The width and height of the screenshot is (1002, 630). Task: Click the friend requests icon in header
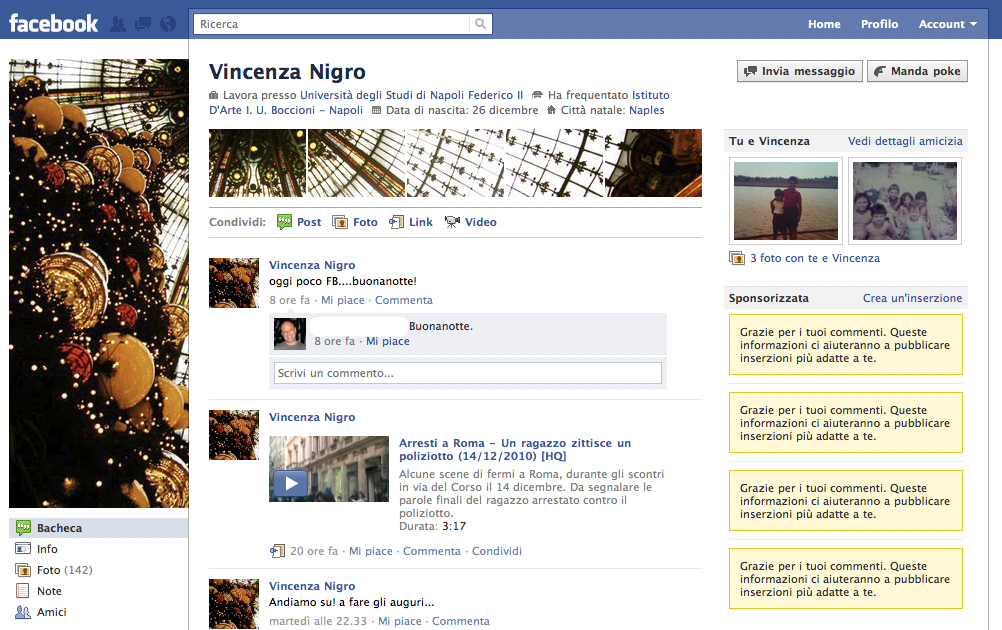pos(118,24)
